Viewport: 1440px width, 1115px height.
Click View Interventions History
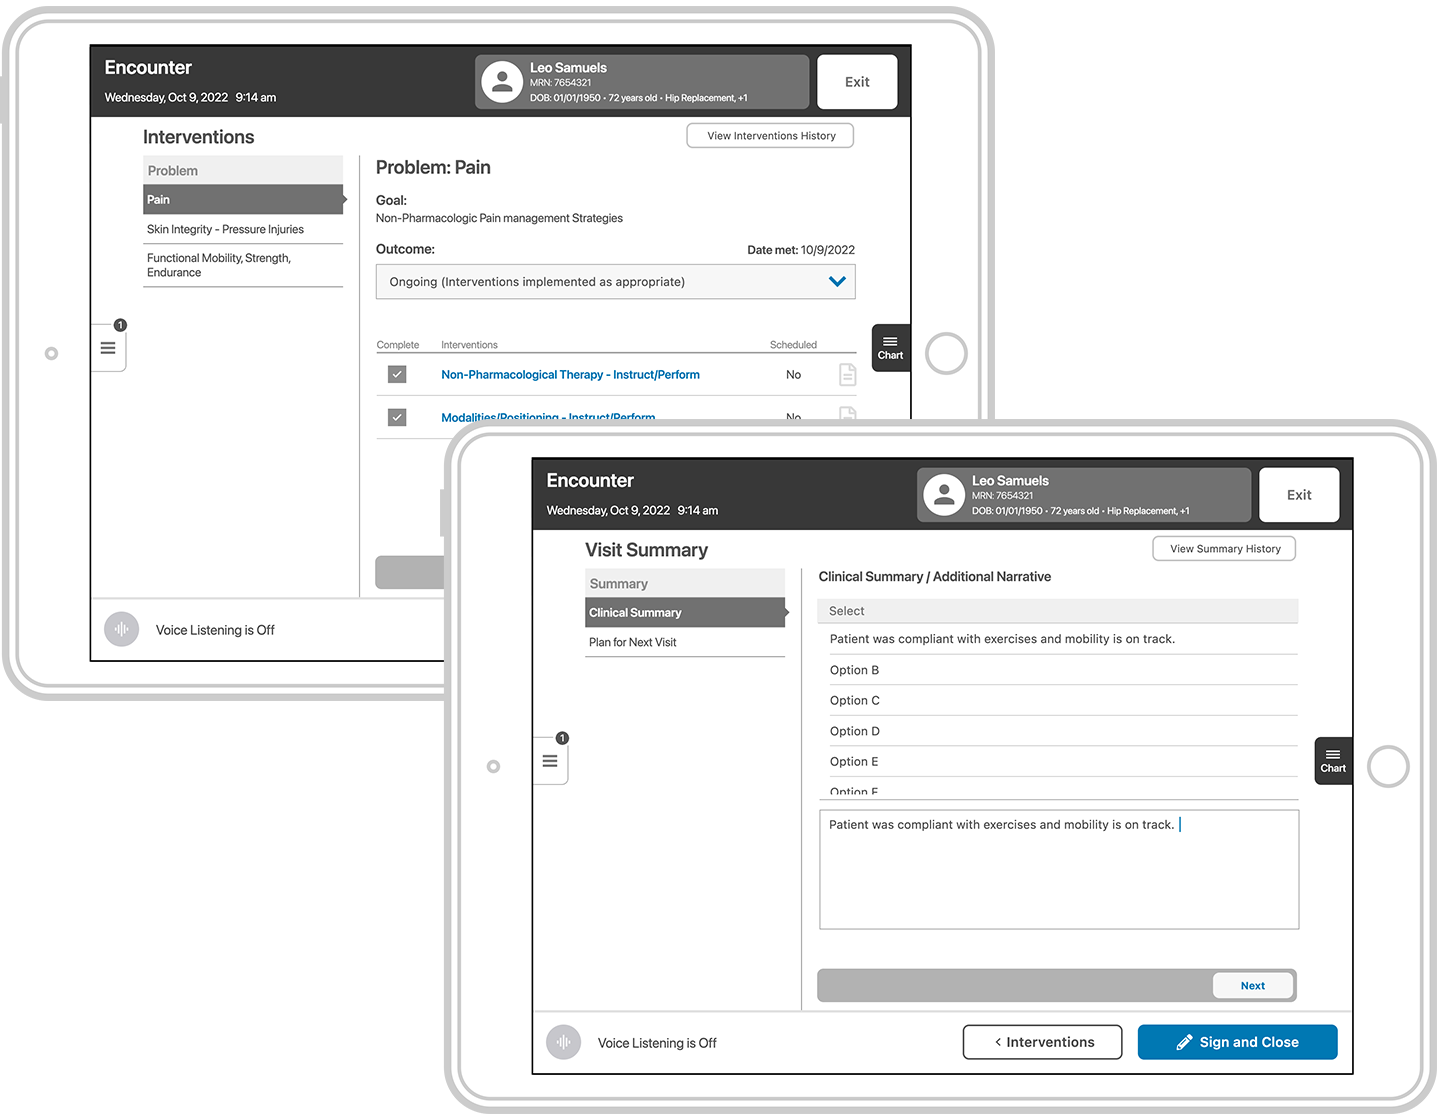point(769,135)
